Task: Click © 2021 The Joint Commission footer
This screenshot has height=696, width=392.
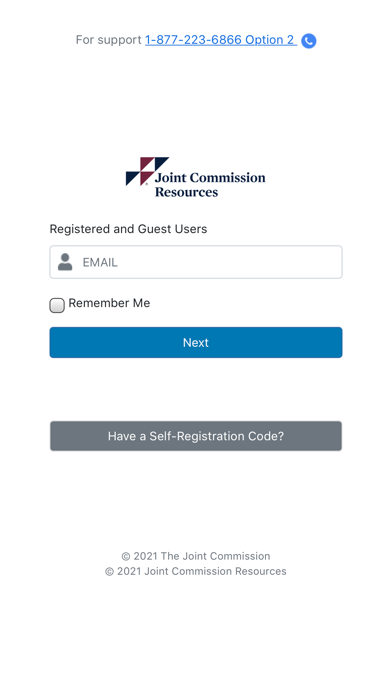Action: click(x=196, y=556)
